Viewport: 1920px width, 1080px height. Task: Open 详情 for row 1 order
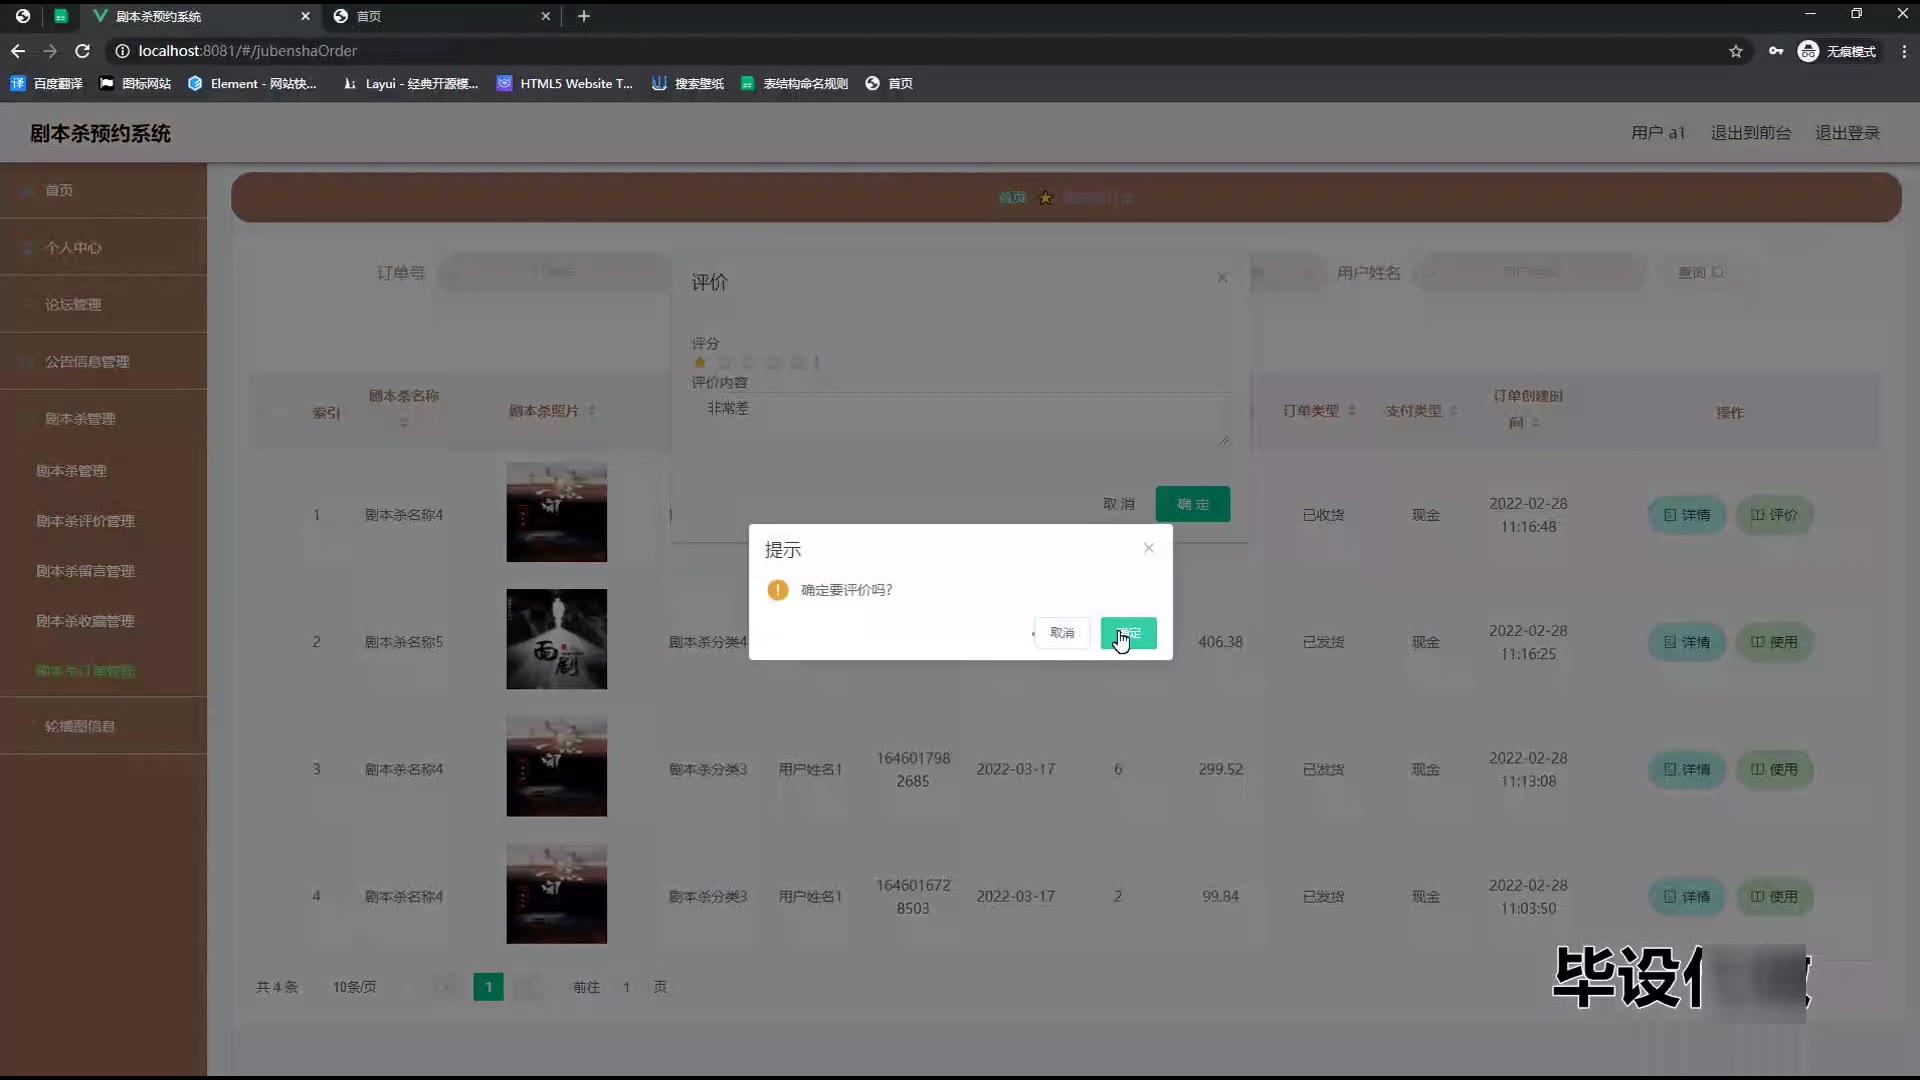pyautogui.click(x=1687, y=515)
